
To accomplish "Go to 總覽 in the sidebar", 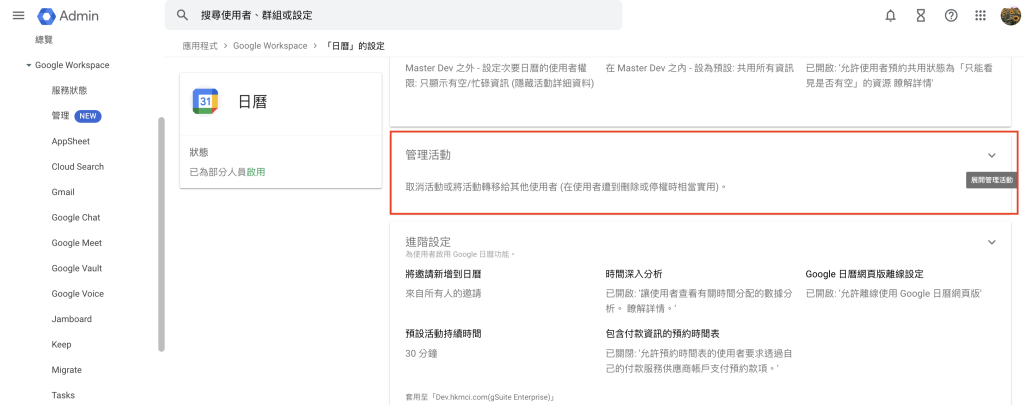I will [x=44, y=40].
